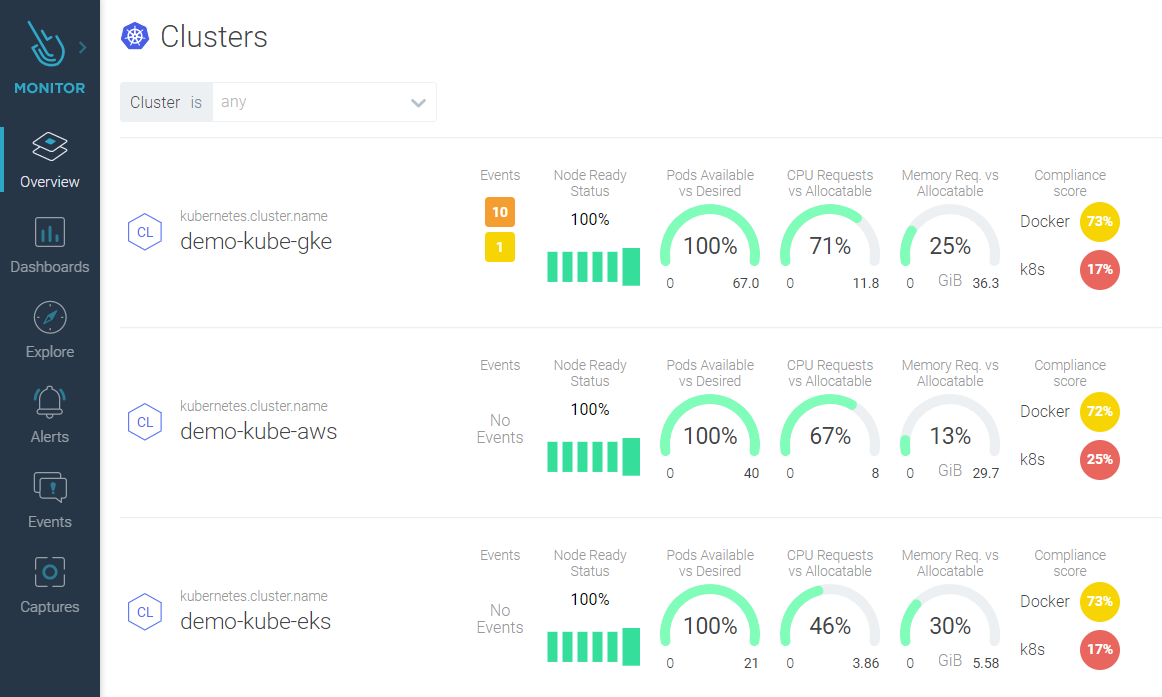Open the Cluster filter dropdown arrow
This screenshot has height=697, width=1162.
click(x=418, y=102)
